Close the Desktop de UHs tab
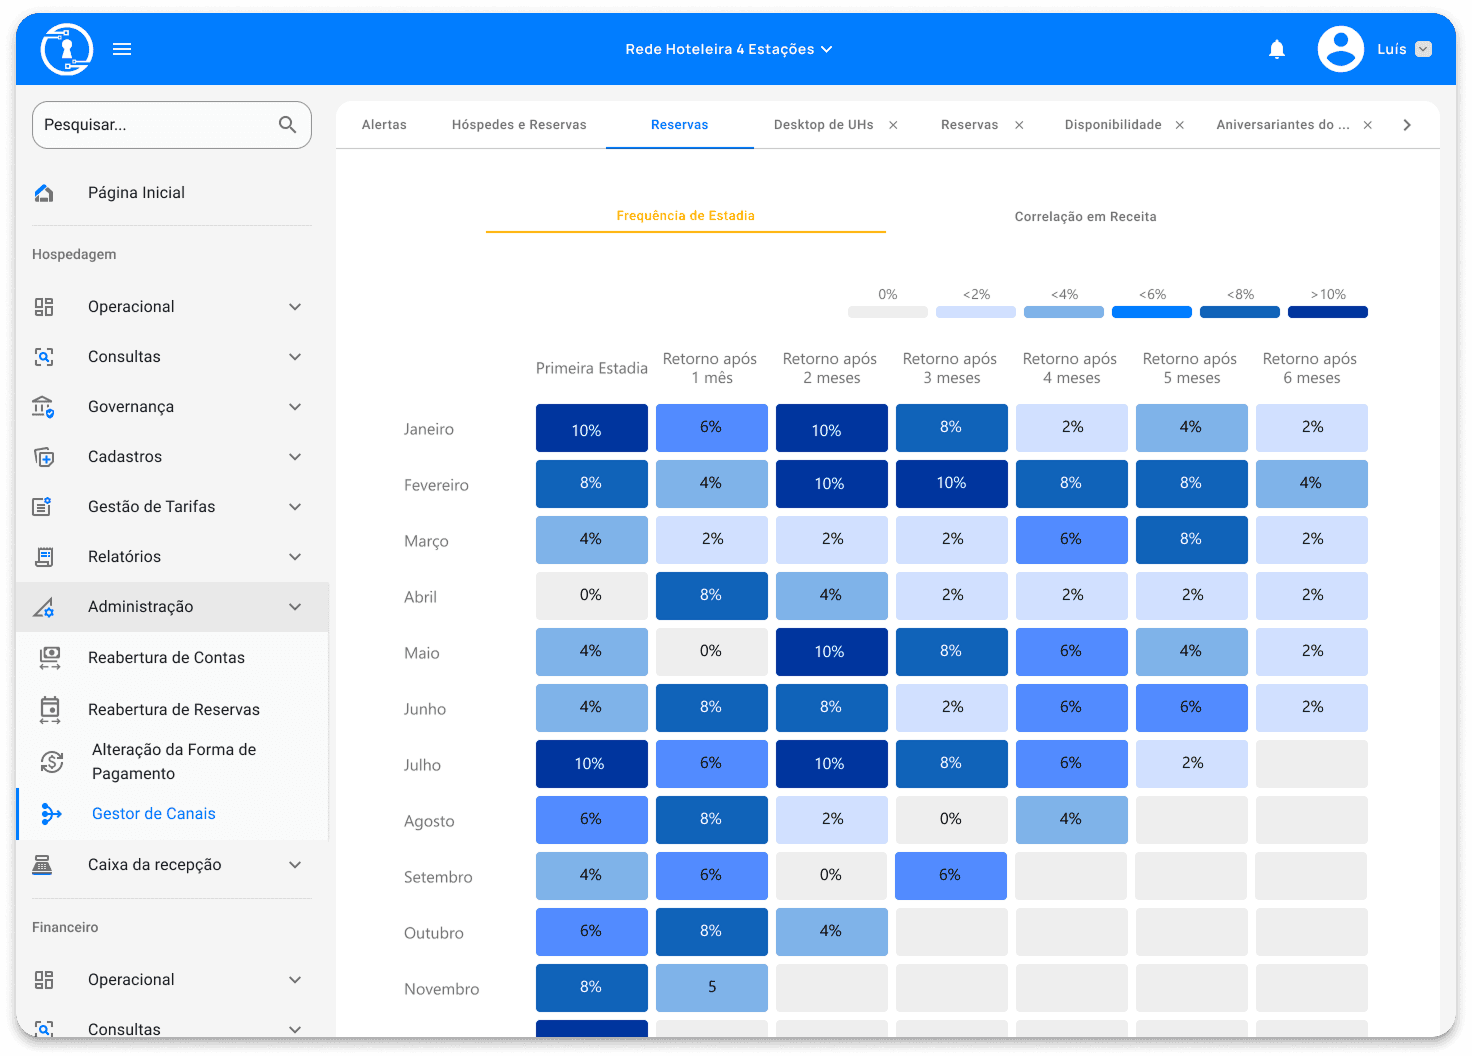This screenshot has width=1472, height=1056. pos(893,125)
